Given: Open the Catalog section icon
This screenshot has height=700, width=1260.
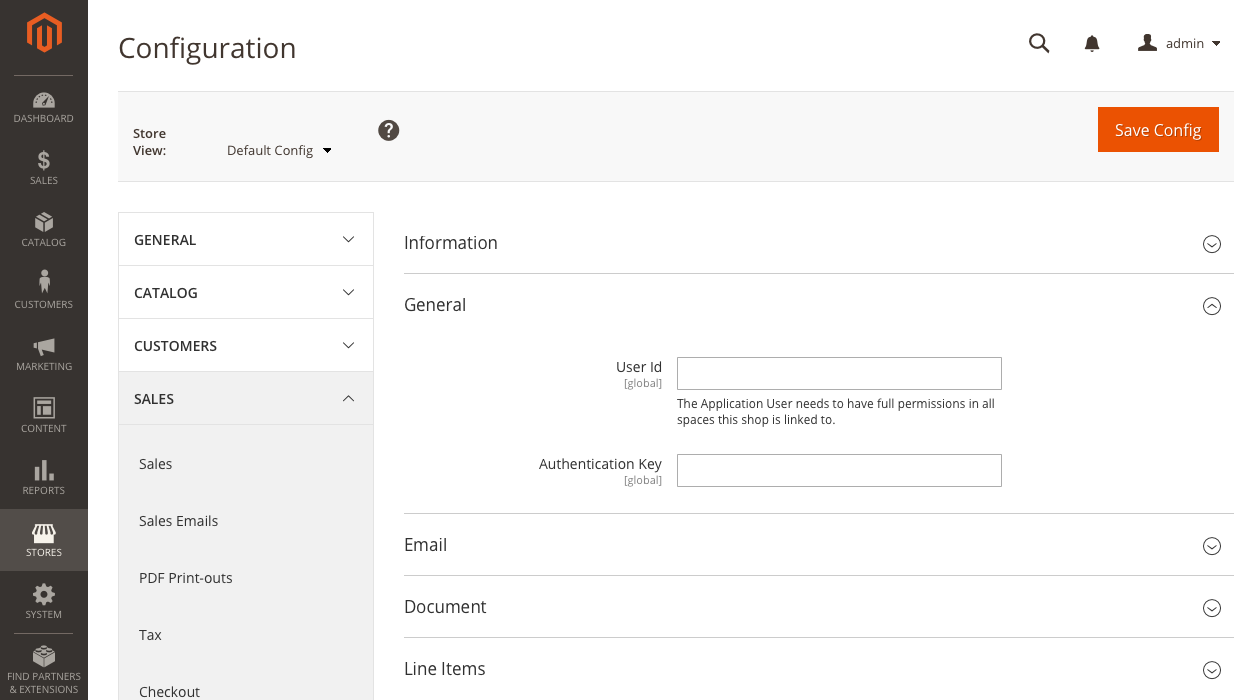Looking at the screenshot, I should click(43, 230).
